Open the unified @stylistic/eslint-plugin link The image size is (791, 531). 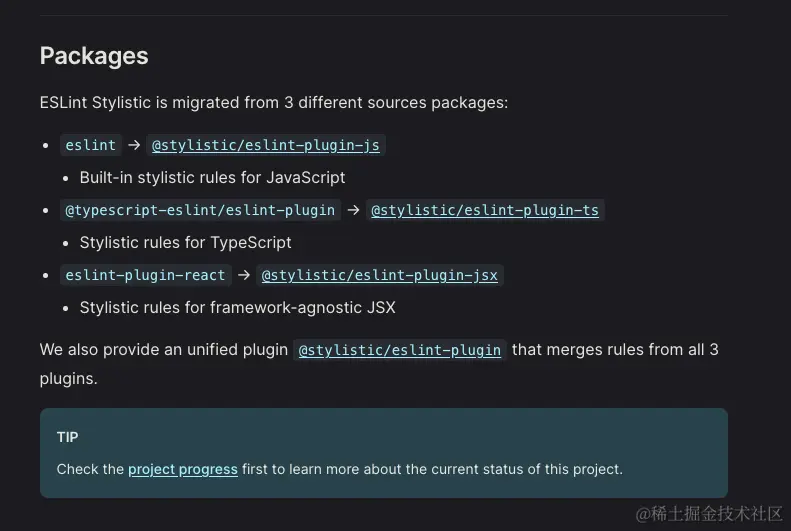tap(400, 350)
